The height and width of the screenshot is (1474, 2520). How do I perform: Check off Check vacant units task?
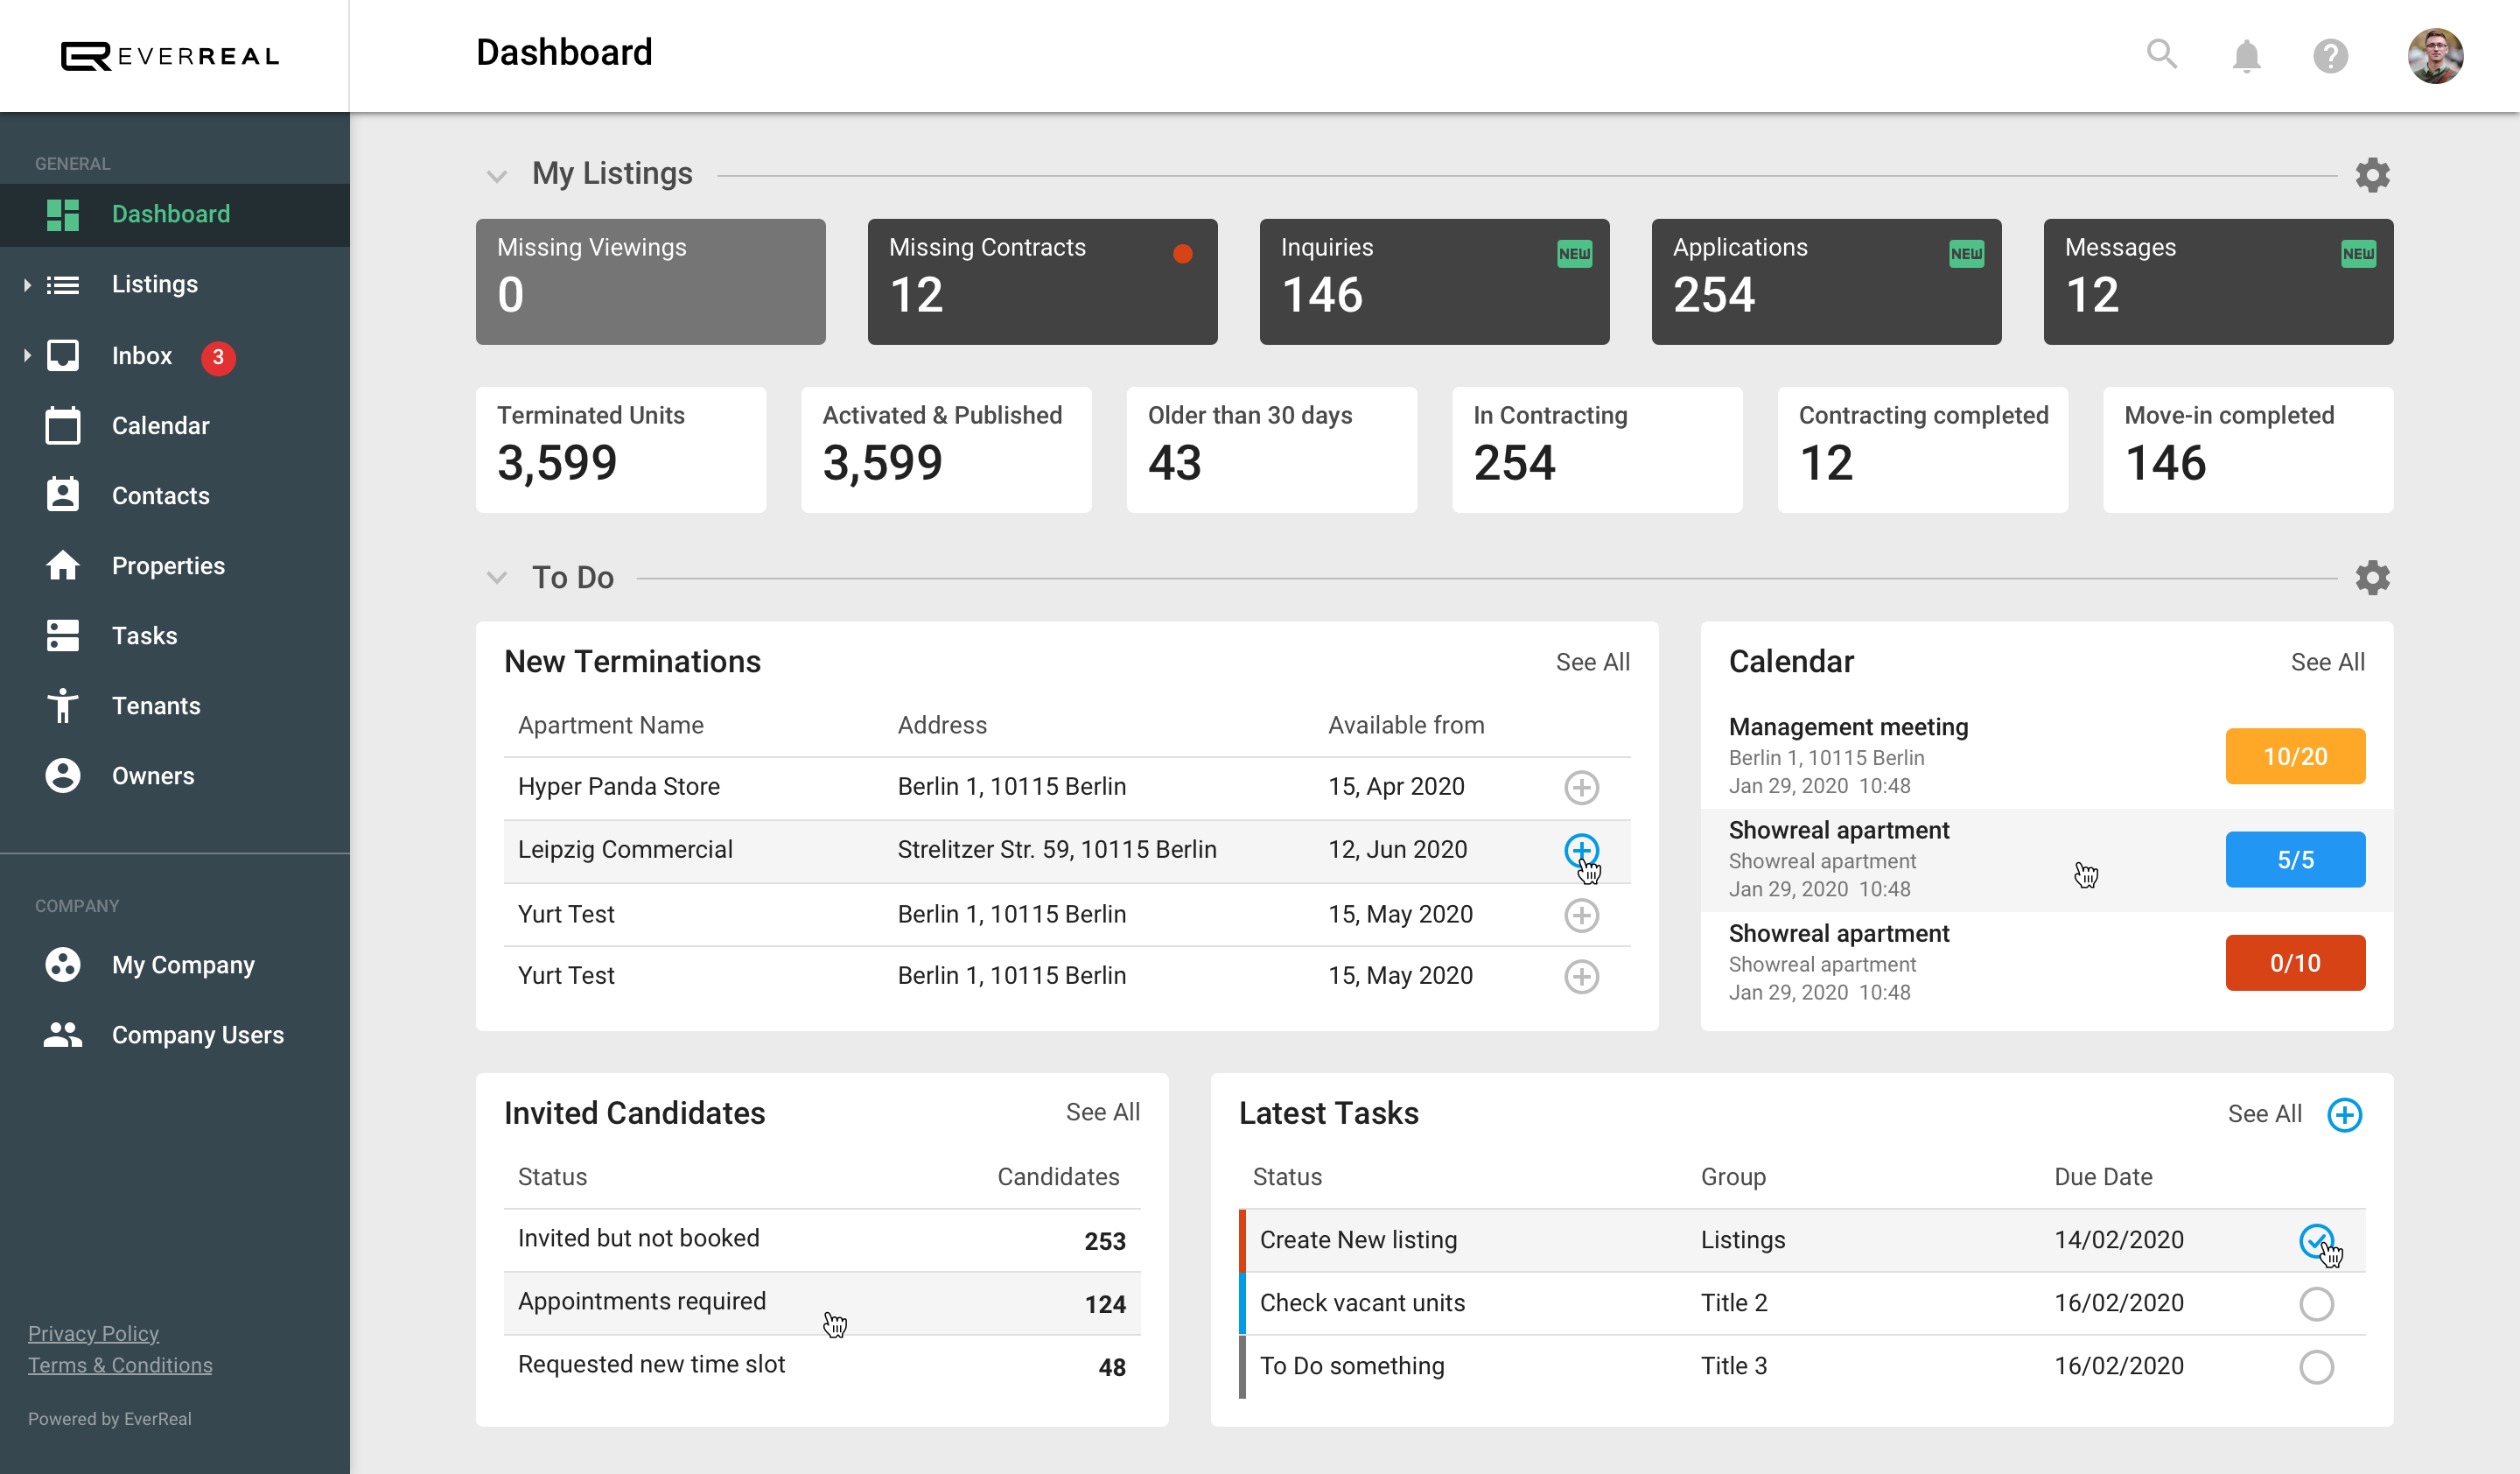pyautogui.click(x=2315, y=1303)
